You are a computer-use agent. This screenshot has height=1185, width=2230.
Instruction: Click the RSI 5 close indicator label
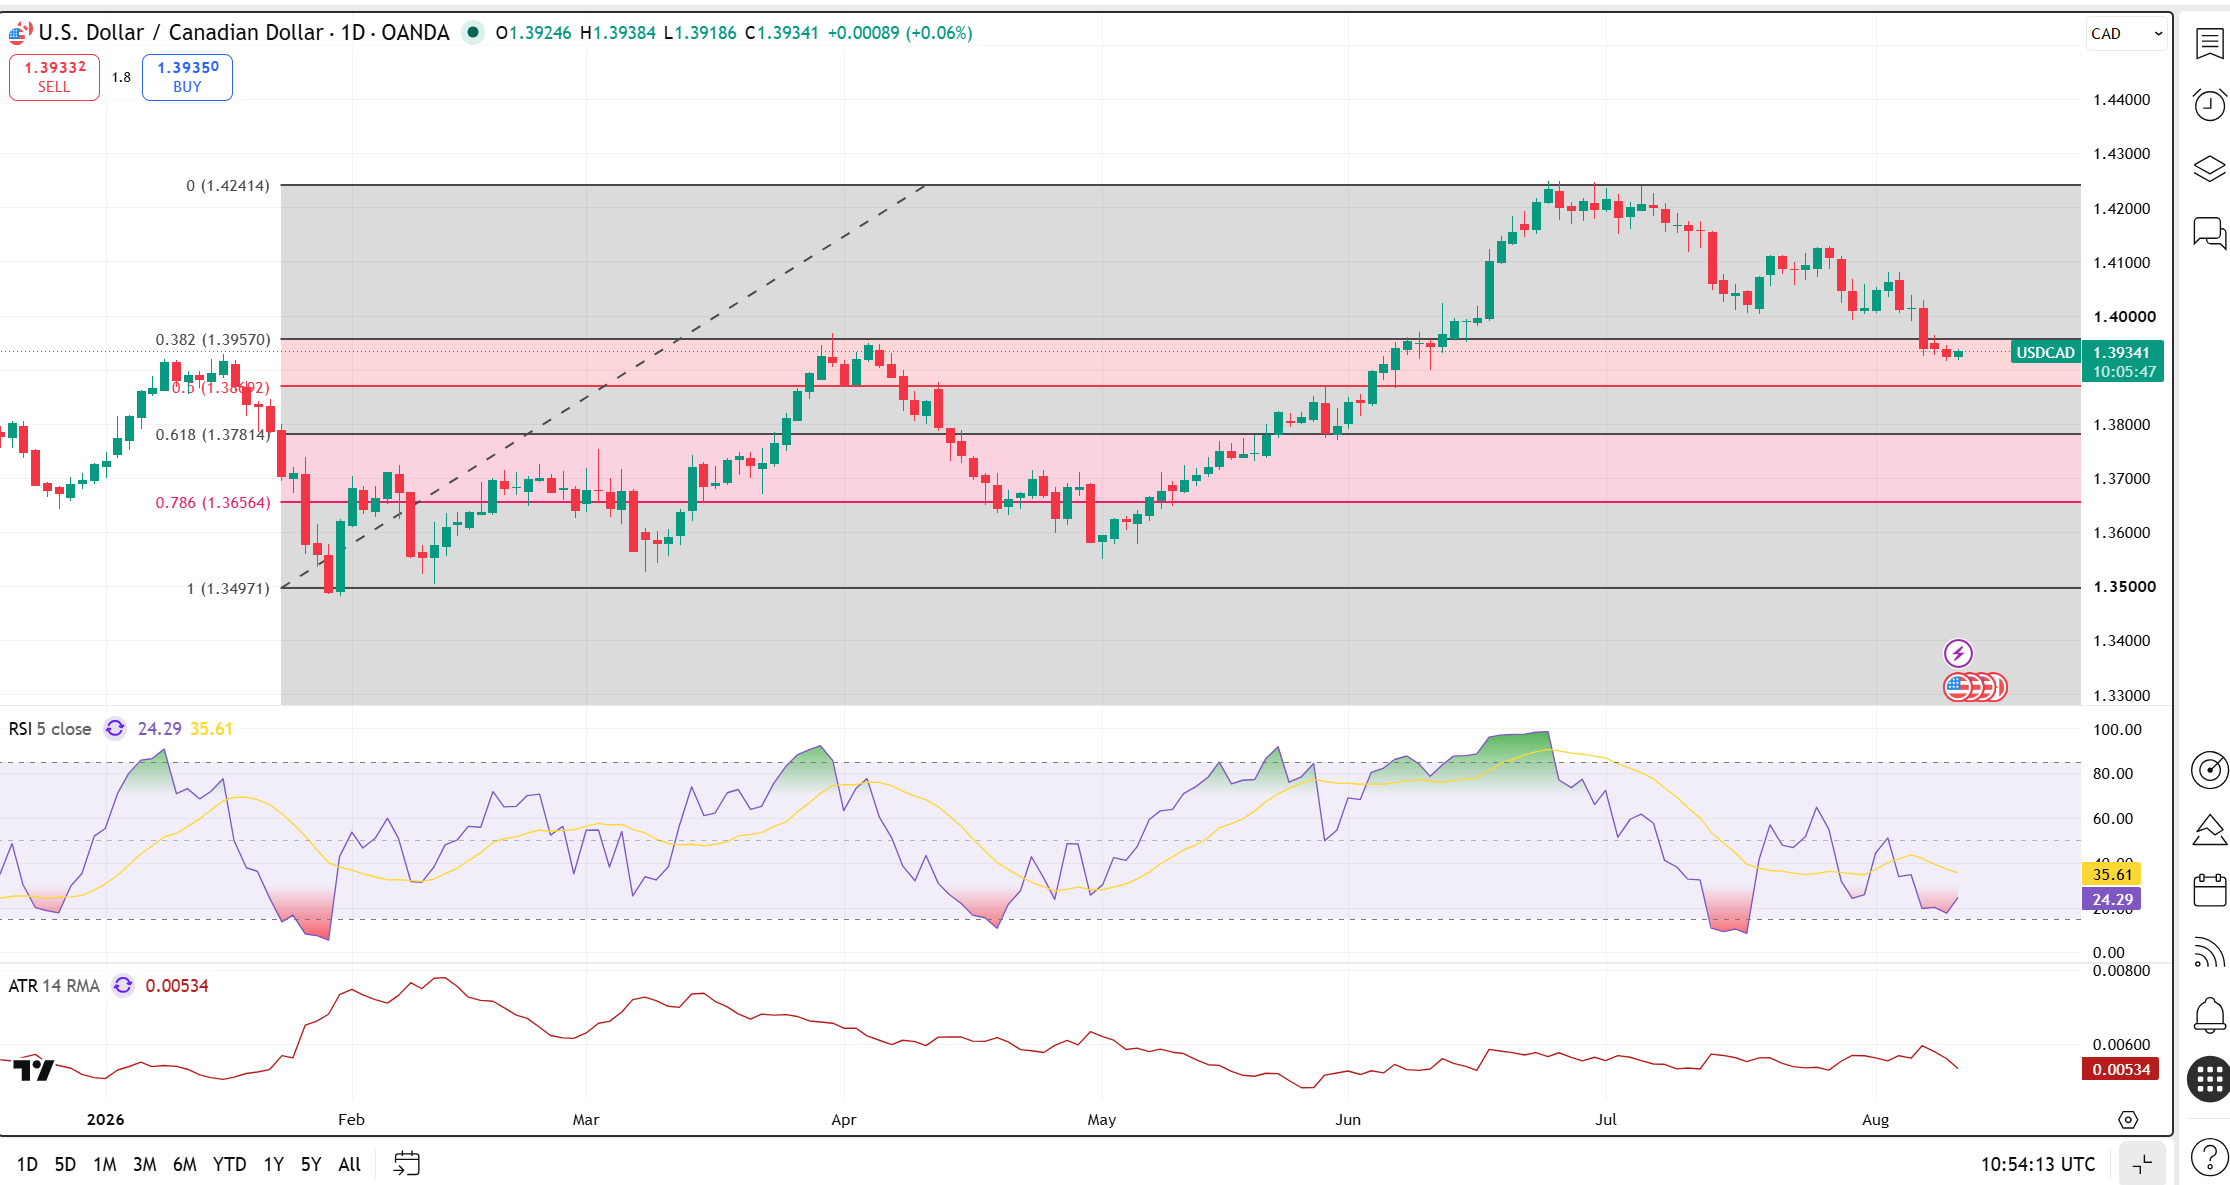click(x=50, y=729)
